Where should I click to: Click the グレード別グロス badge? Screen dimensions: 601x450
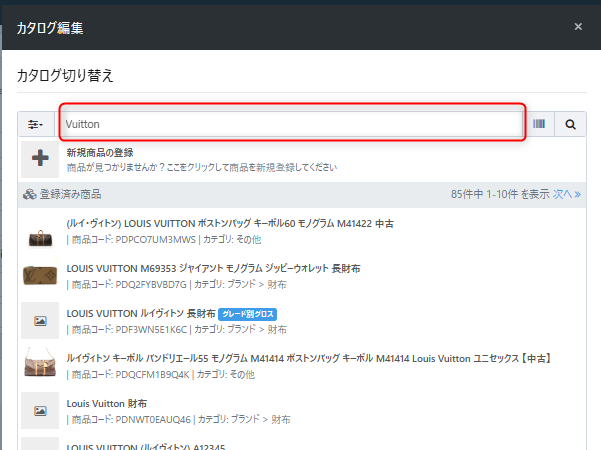click(x=248, y=314)
